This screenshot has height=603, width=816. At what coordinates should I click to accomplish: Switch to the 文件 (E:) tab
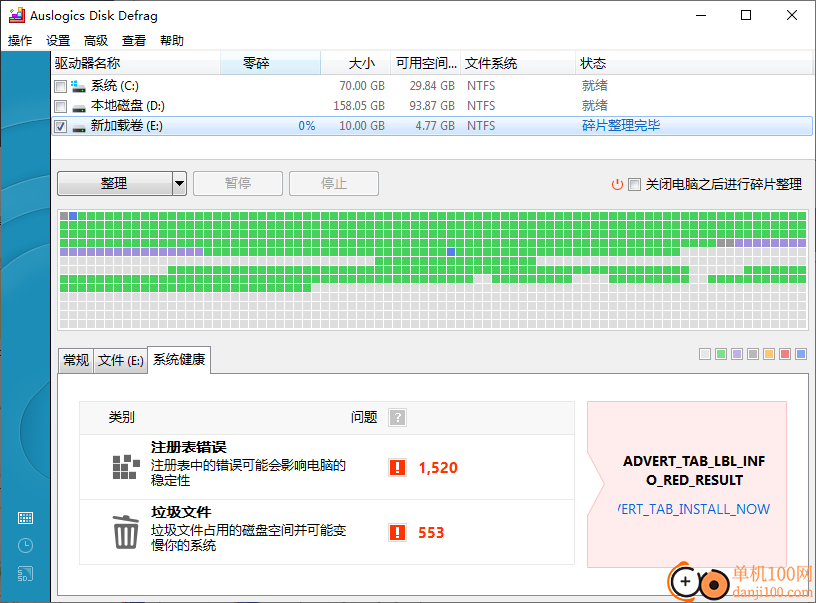(x=121, y=360)
